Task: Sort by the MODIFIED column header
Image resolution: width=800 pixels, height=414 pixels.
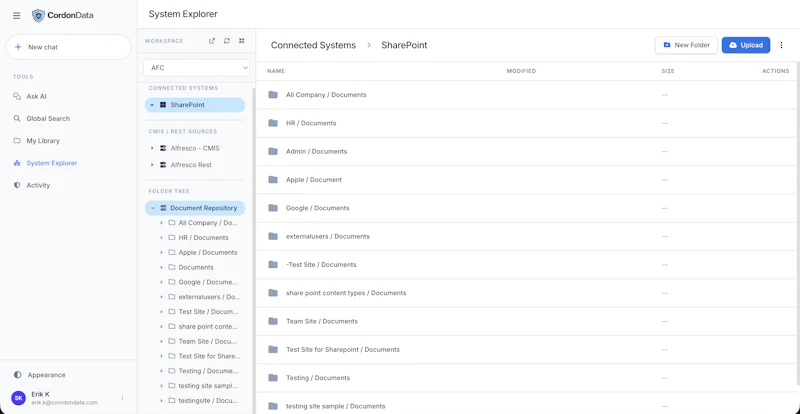Action: coord(521,71)
